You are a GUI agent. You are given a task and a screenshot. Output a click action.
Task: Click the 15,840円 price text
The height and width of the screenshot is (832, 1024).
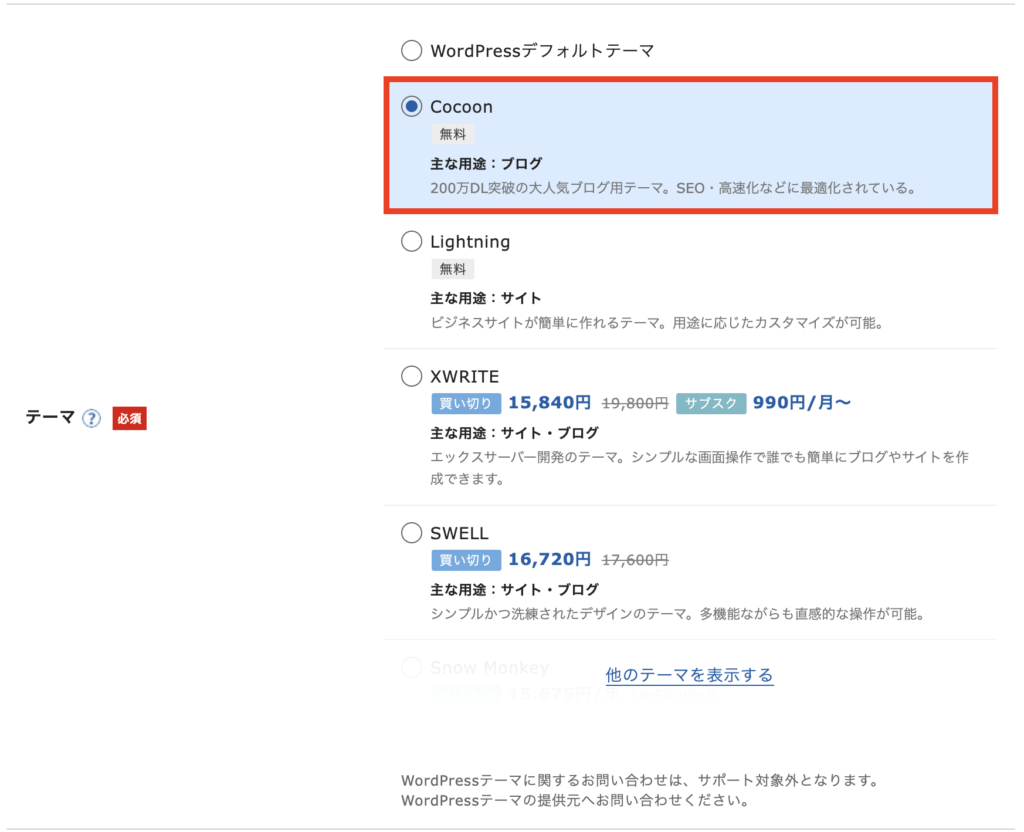pos(549,403)
